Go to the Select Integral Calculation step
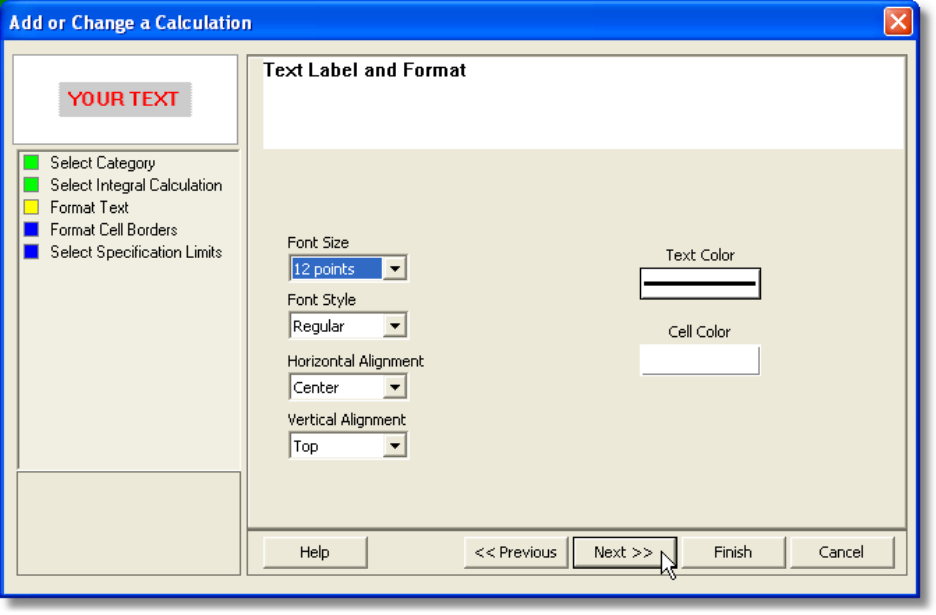Screen dimensions: 936x615 point(136,185)
